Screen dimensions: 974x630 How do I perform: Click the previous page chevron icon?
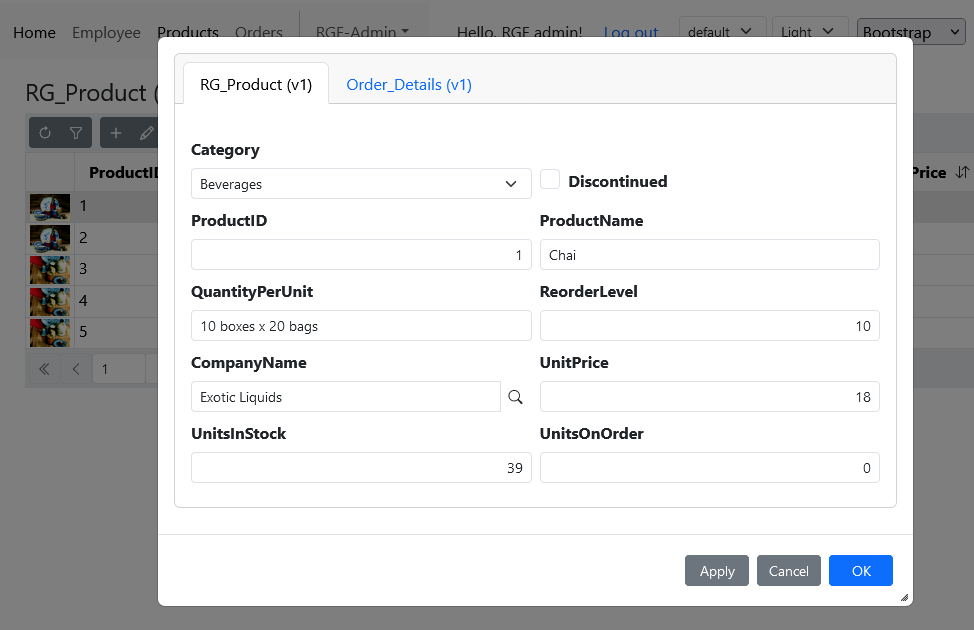coord(76,369)
